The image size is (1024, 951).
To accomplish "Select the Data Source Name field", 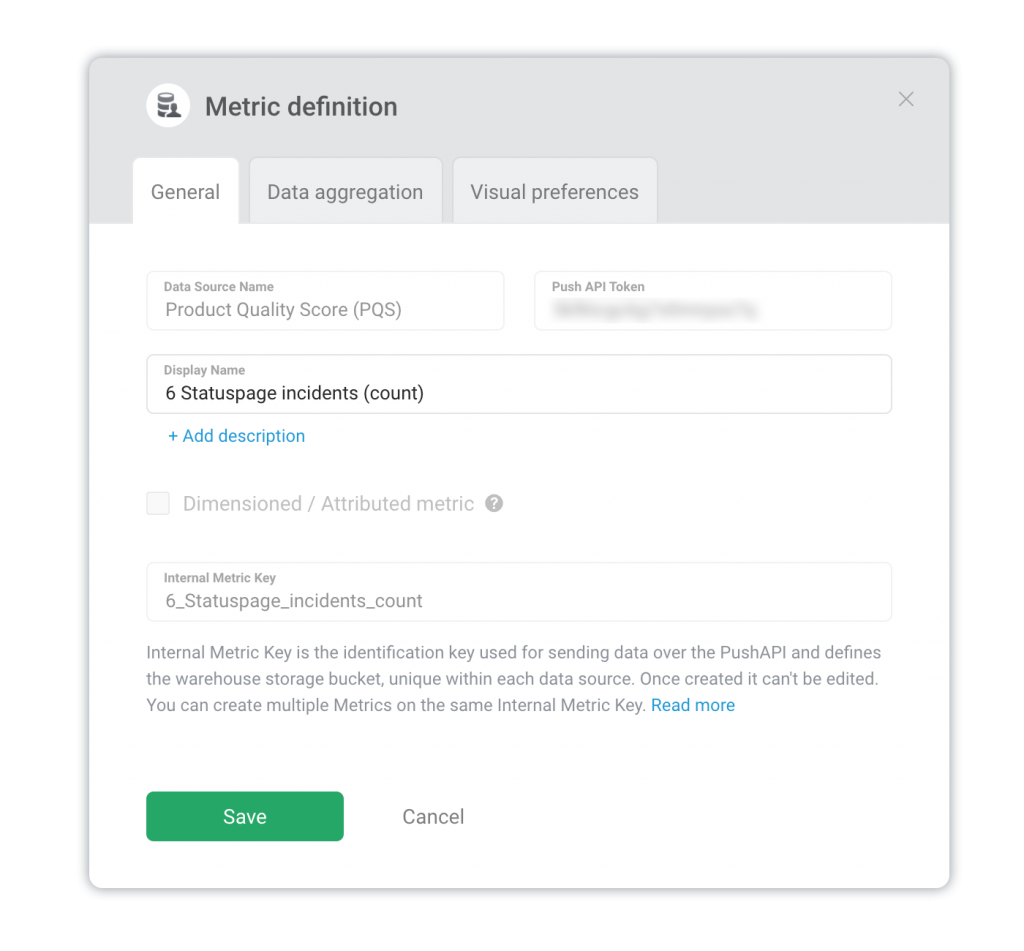I will [x=325, y=301].
